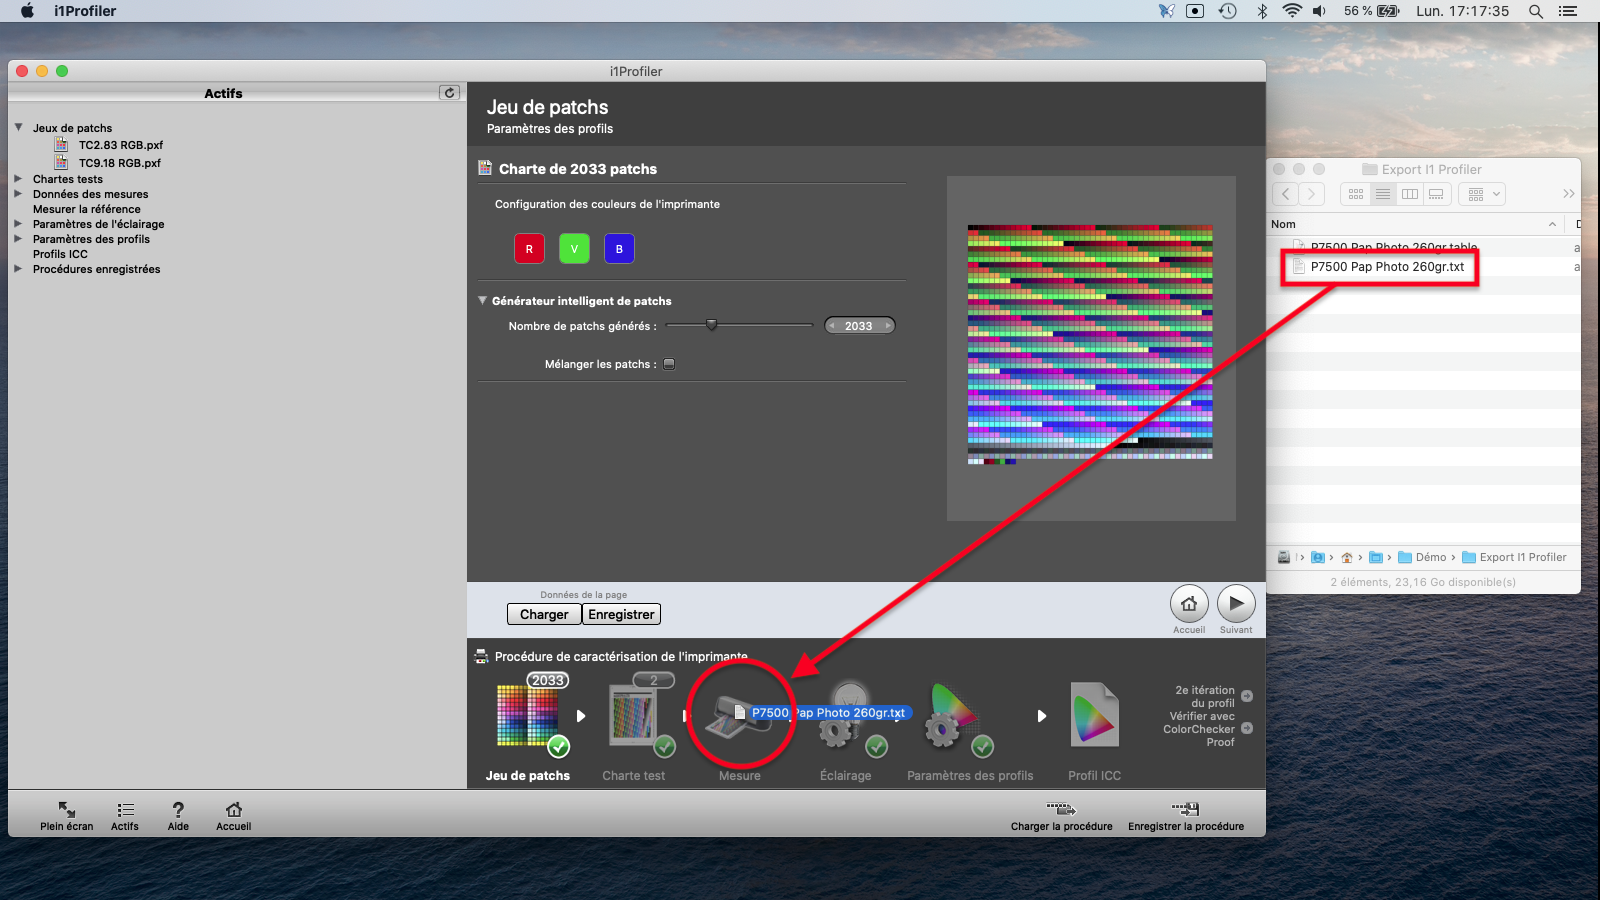Click the Charger button
This screenshot has width=1600, height=900.
point(544,614)
